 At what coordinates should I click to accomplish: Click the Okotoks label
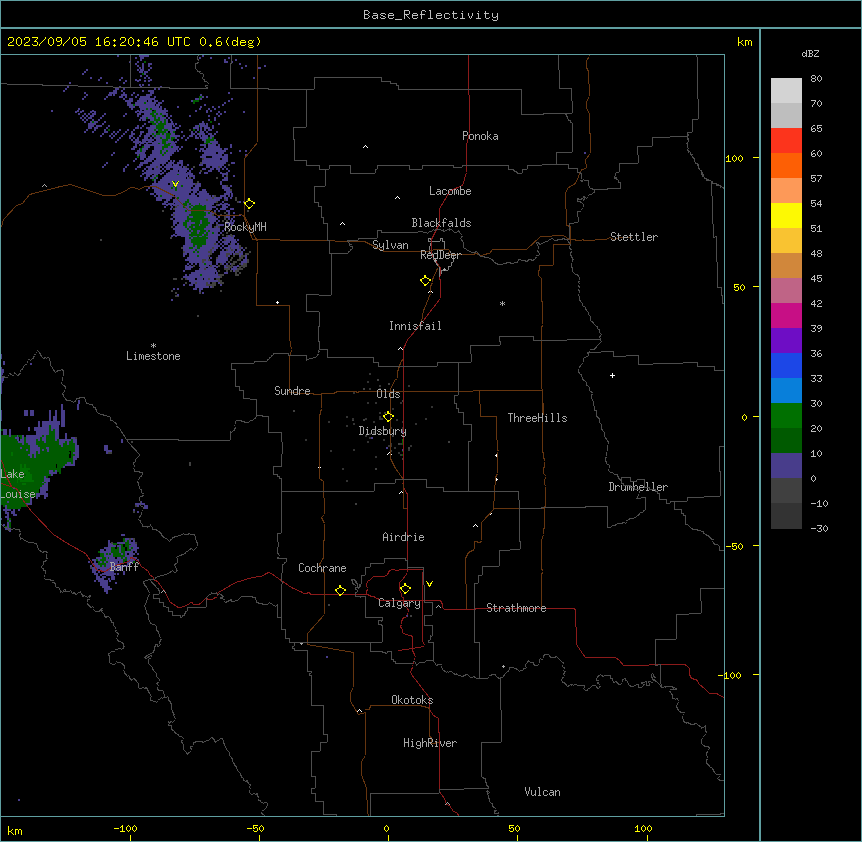click(412, 700)
